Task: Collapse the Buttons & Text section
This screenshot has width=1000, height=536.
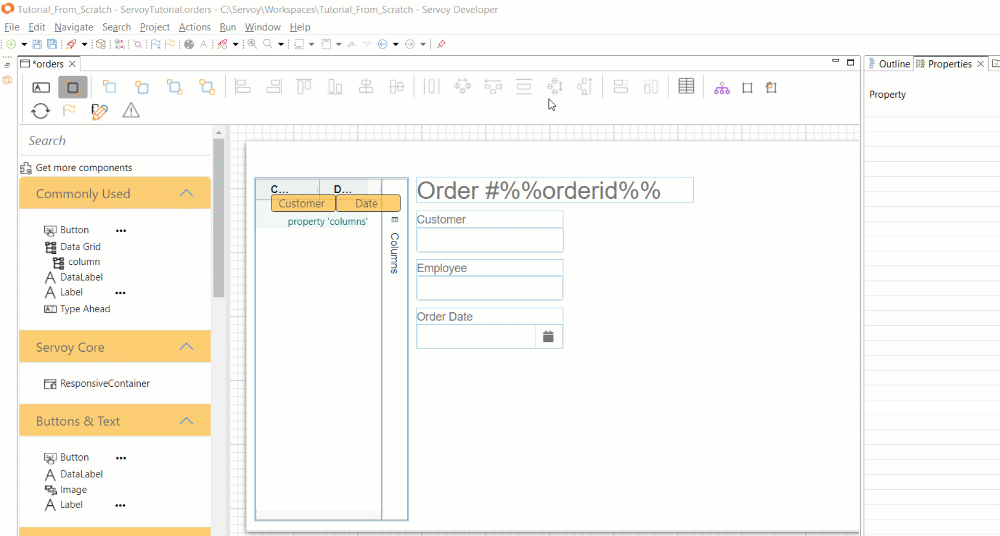Action: coord(186,421)
